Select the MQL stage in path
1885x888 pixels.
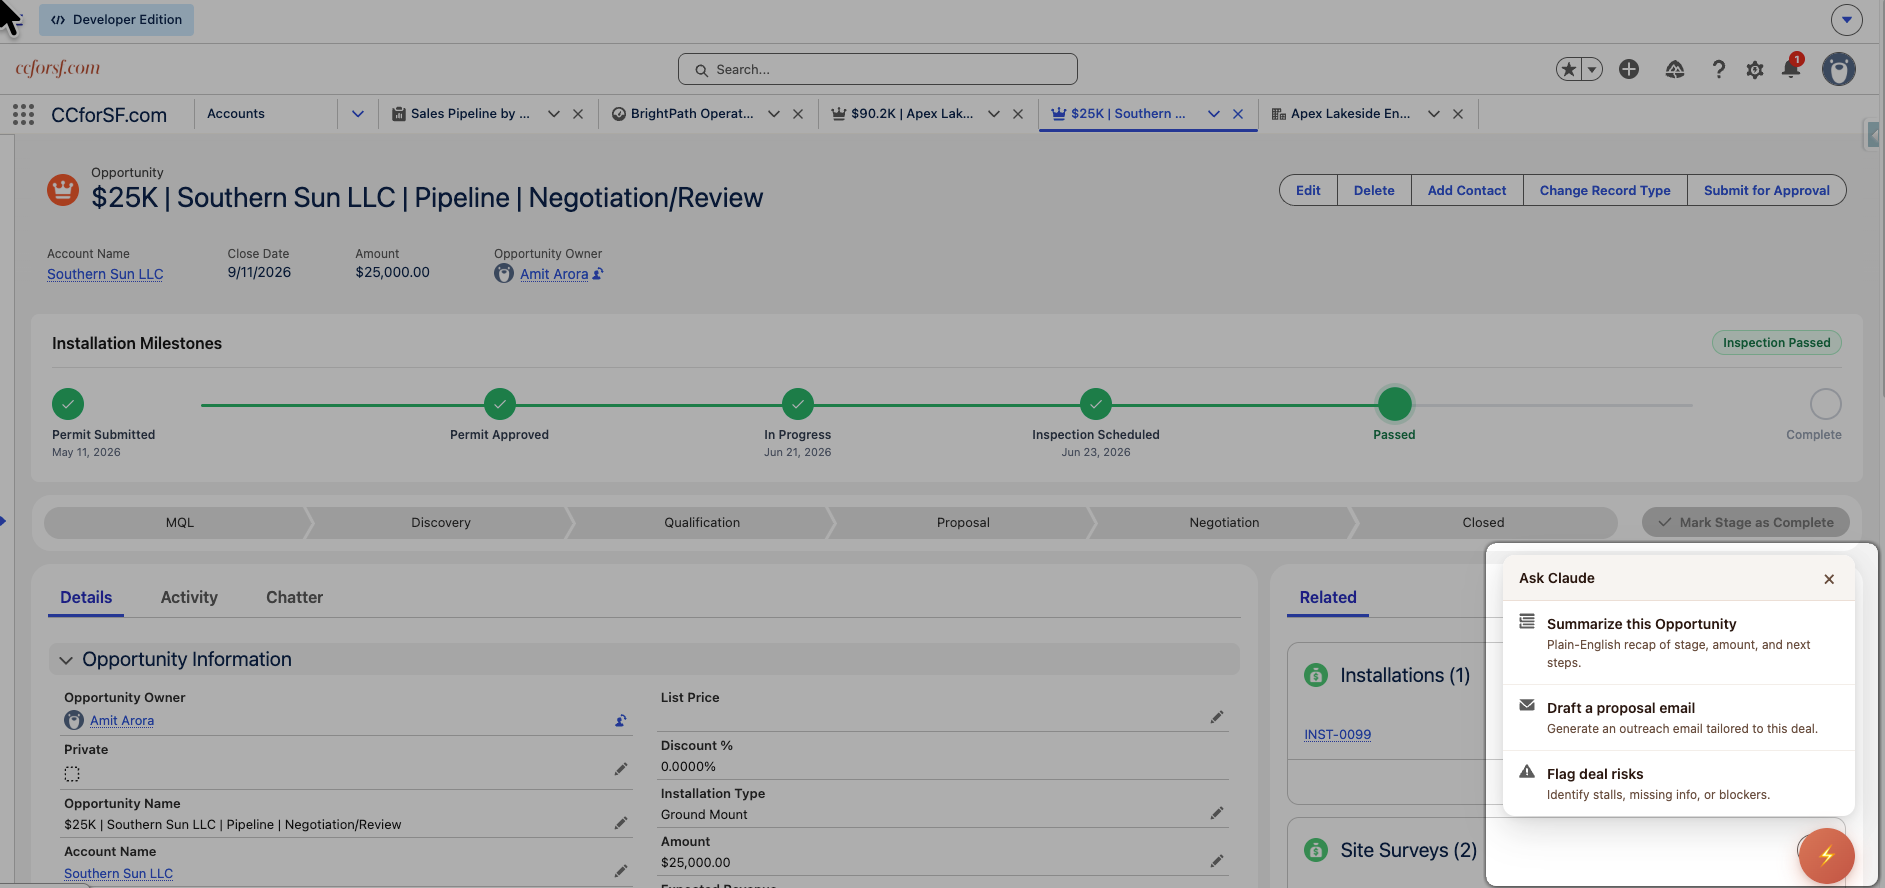(180, 522)
